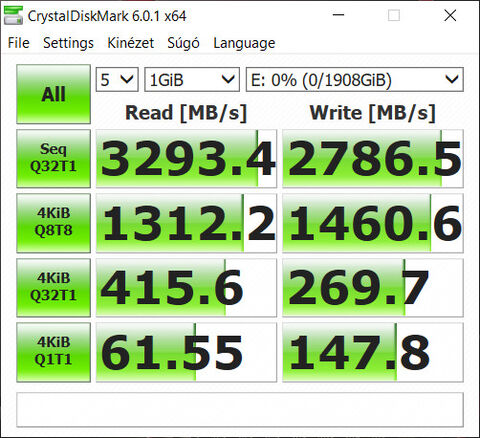
Task: Click the Seq read result 3293.4
Action: pyautogui.click(x=186, y=158)
